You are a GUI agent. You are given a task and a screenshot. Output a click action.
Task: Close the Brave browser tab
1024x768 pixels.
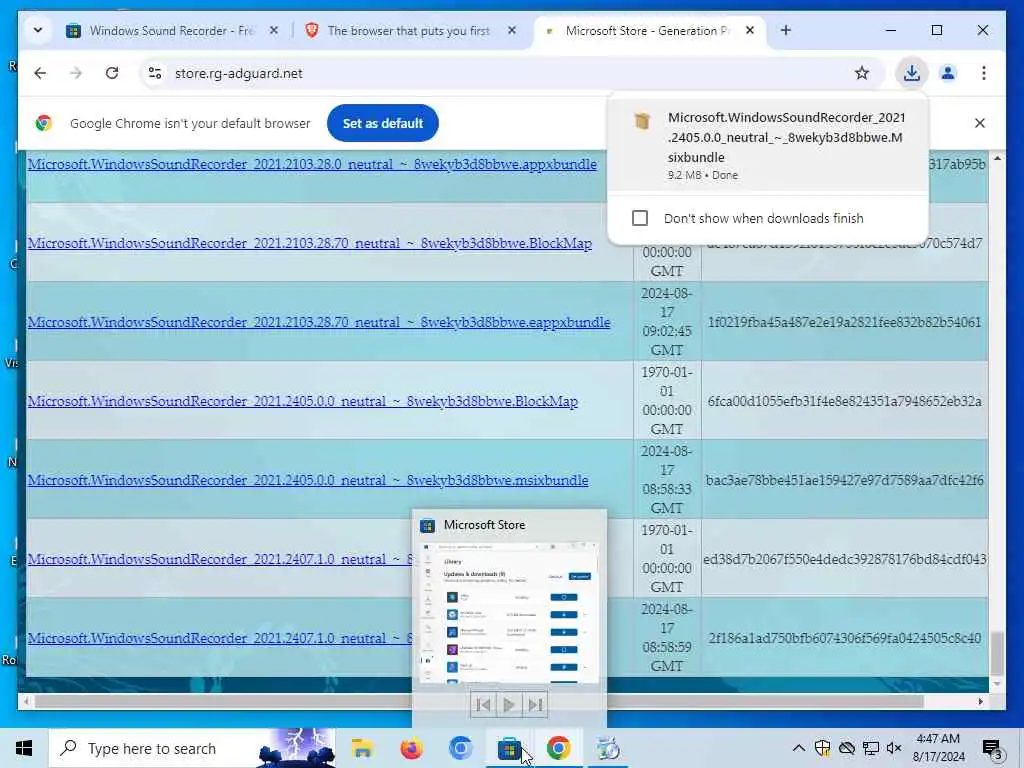pyautogui.click(x=512, y=30)
